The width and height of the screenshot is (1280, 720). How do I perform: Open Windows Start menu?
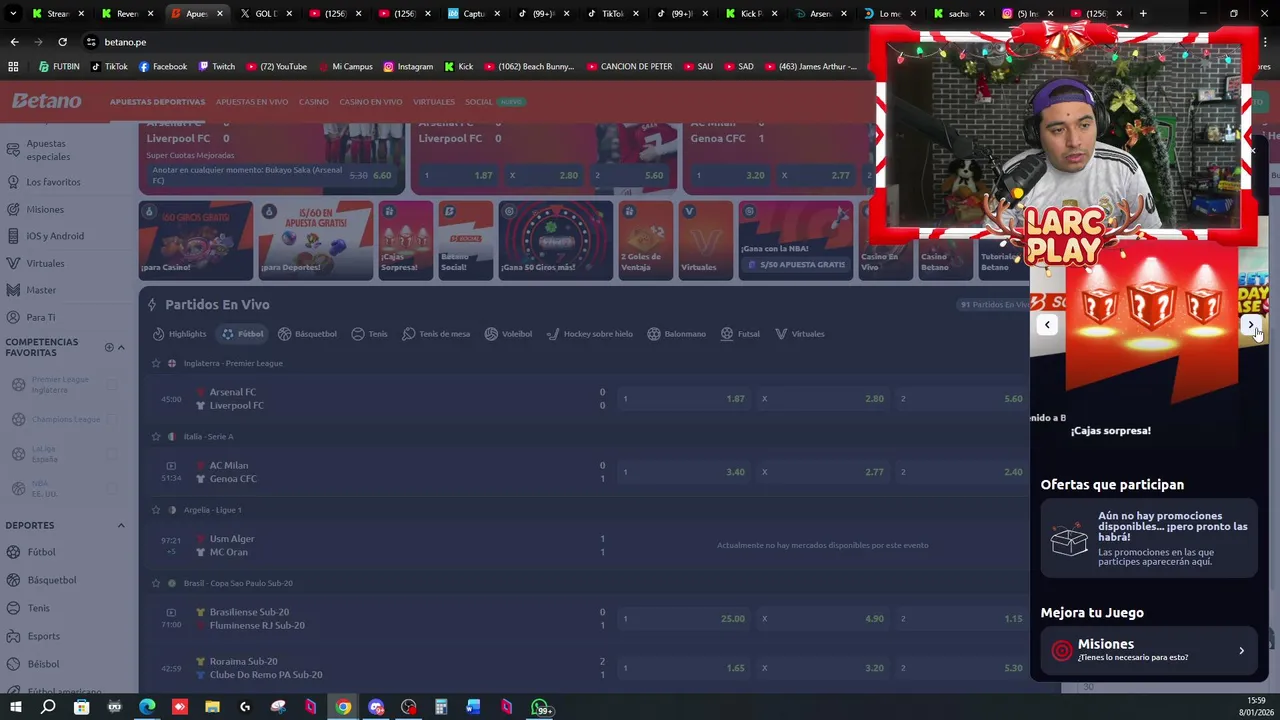[x=15, y=707]
